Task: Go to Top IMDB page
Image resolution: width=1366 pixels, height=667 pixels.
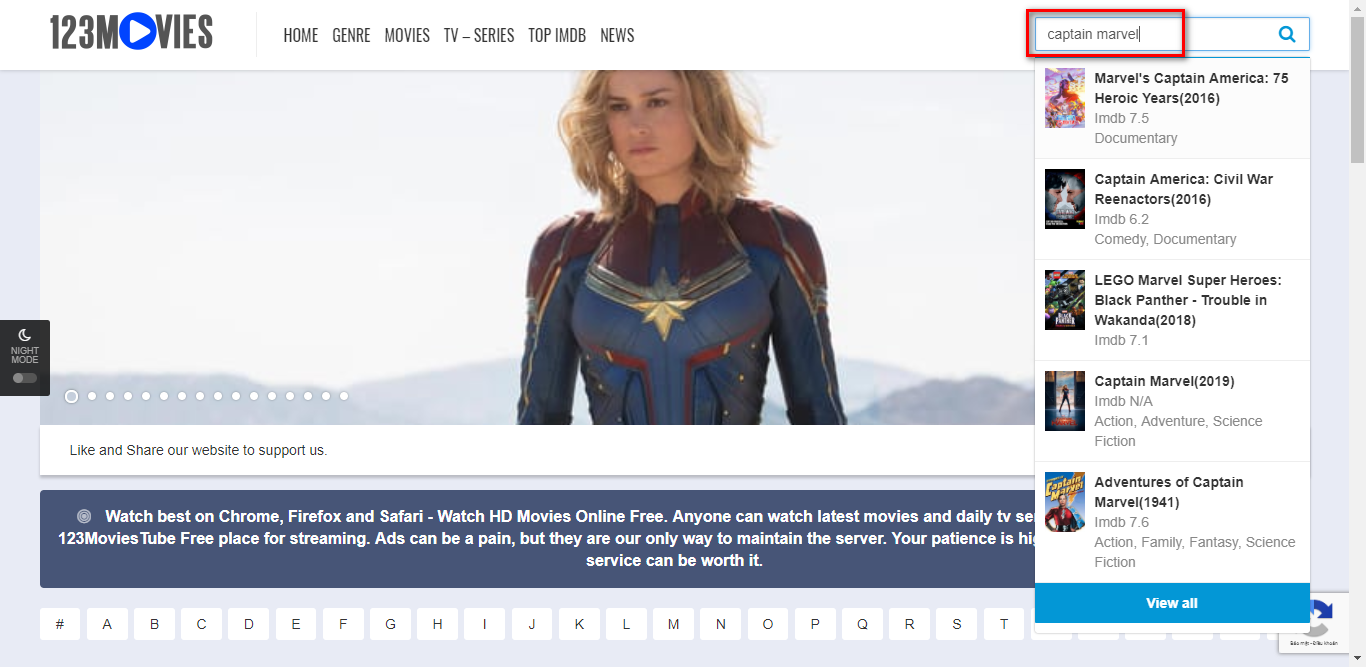Action: coord(557,35)
